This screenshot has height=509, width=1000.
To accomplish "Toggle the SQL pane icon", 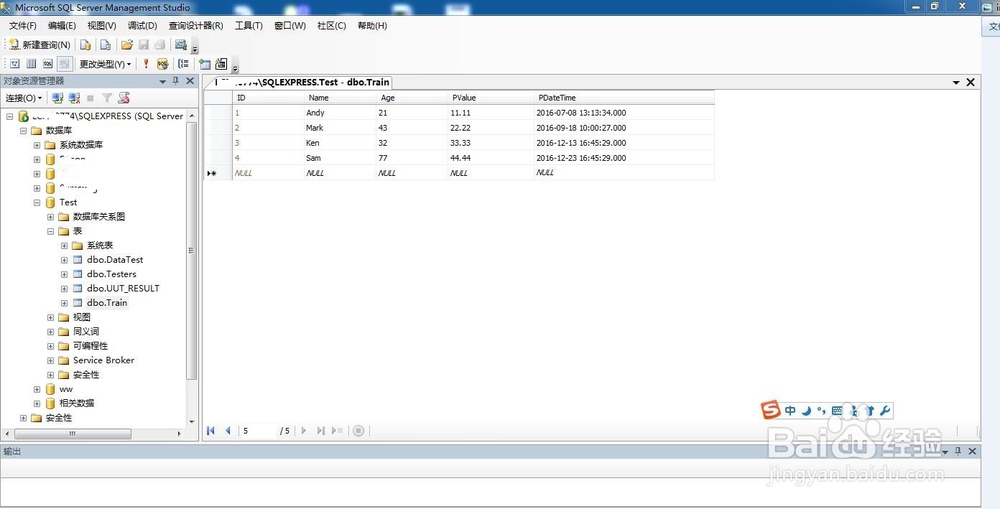I will tap(48, 64).
